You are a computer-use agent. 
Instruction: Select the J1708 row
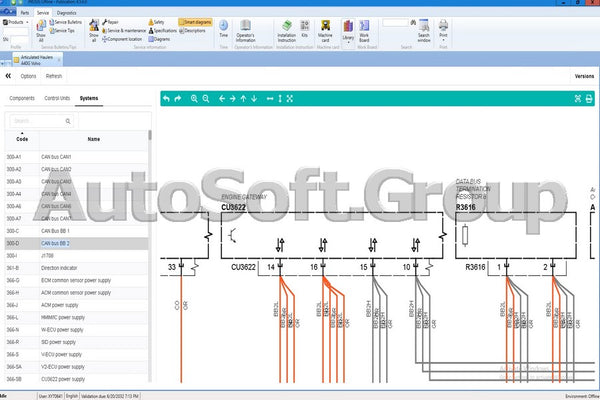coord(77,256)
